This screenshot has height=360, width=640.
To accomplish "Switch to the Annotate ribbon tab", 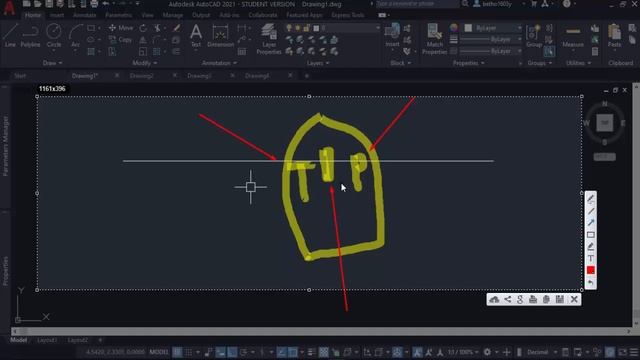I will pyautogui.click(x=84, y=15).
